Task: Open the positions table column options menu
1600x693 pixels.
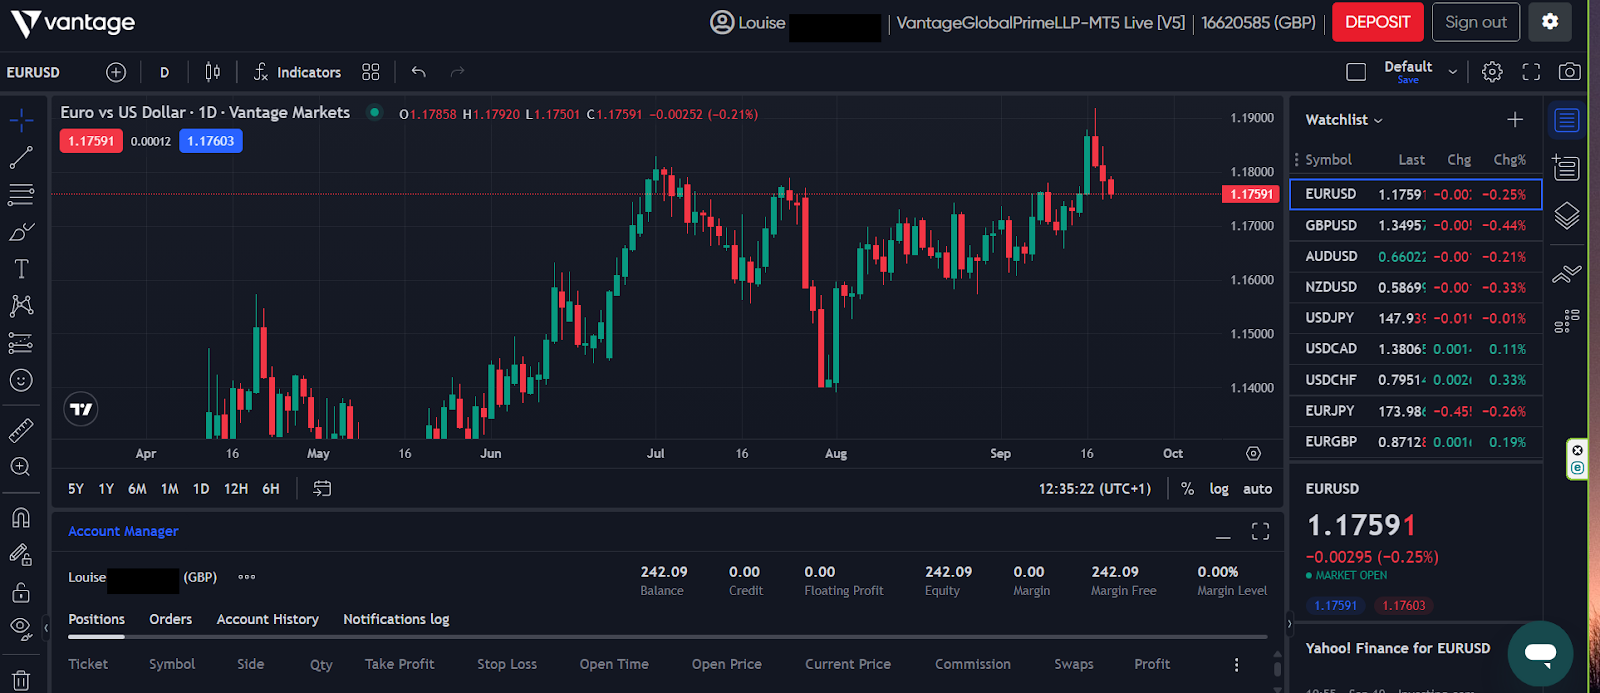Action: click(x=1237, y=665)
